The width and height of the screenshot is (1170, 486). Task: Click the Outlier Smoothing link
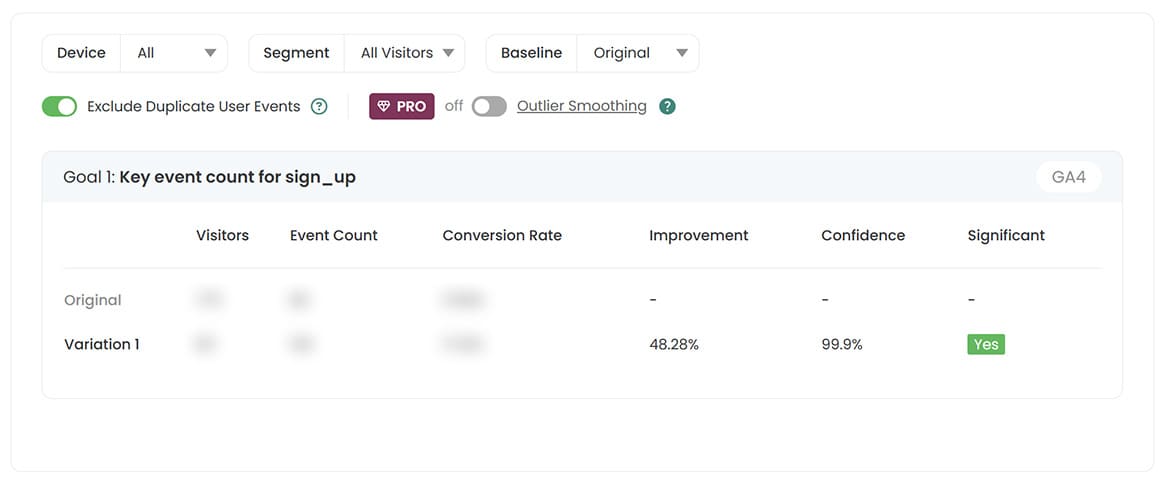(581, 106)
